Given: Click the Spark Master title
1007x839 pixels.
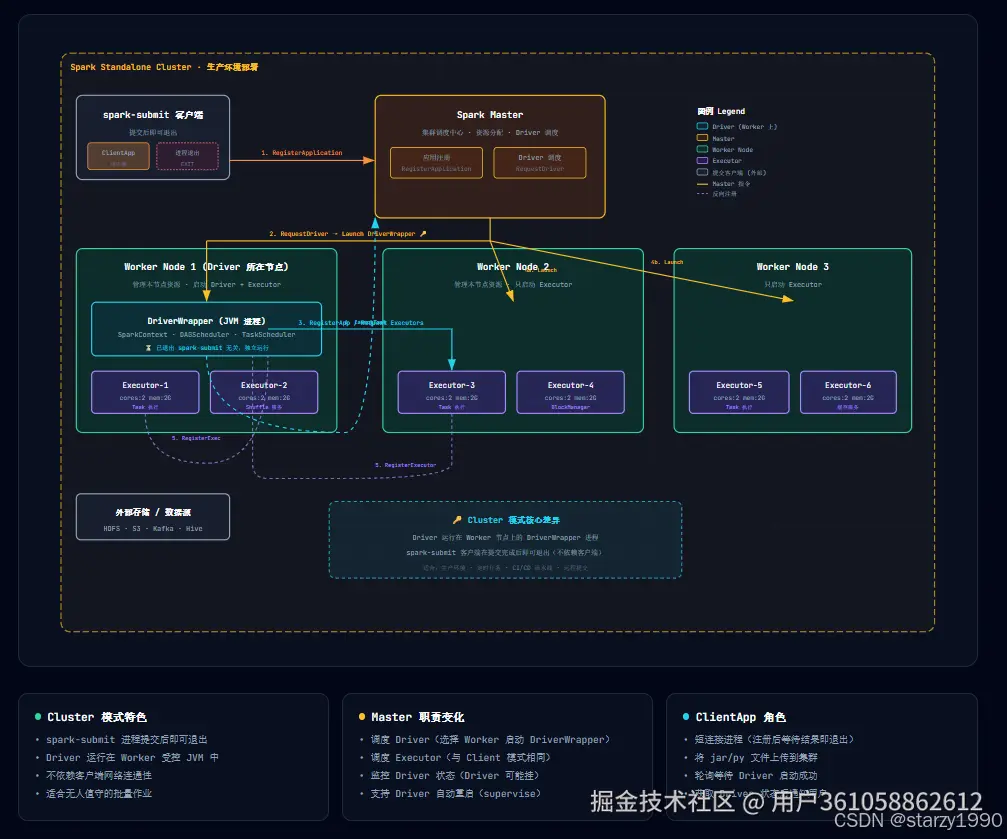Looking at the screenshot, I should [489, 114].
